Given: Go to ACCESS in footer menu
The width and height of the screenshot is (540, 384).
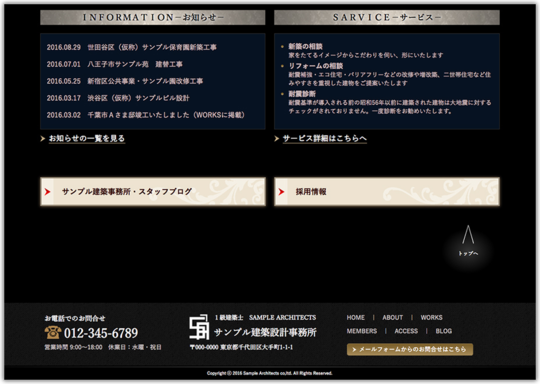Looking at the screenshot, I should point(406,331).
